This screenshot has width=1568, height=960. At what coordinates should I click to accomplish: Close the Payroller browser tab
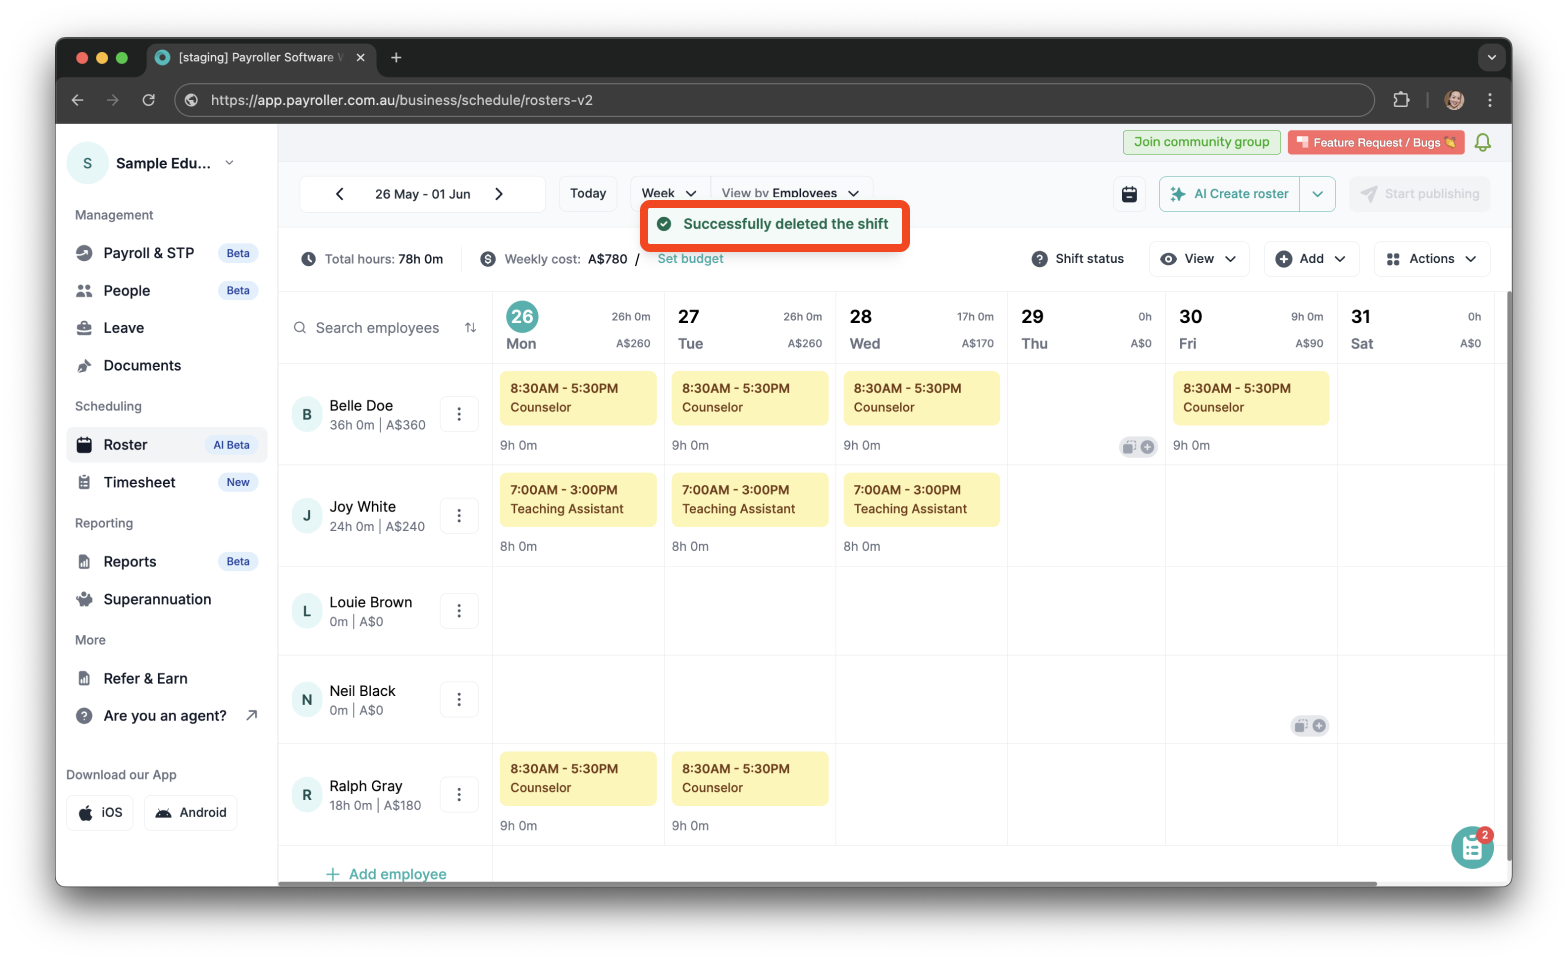(361, 58)
